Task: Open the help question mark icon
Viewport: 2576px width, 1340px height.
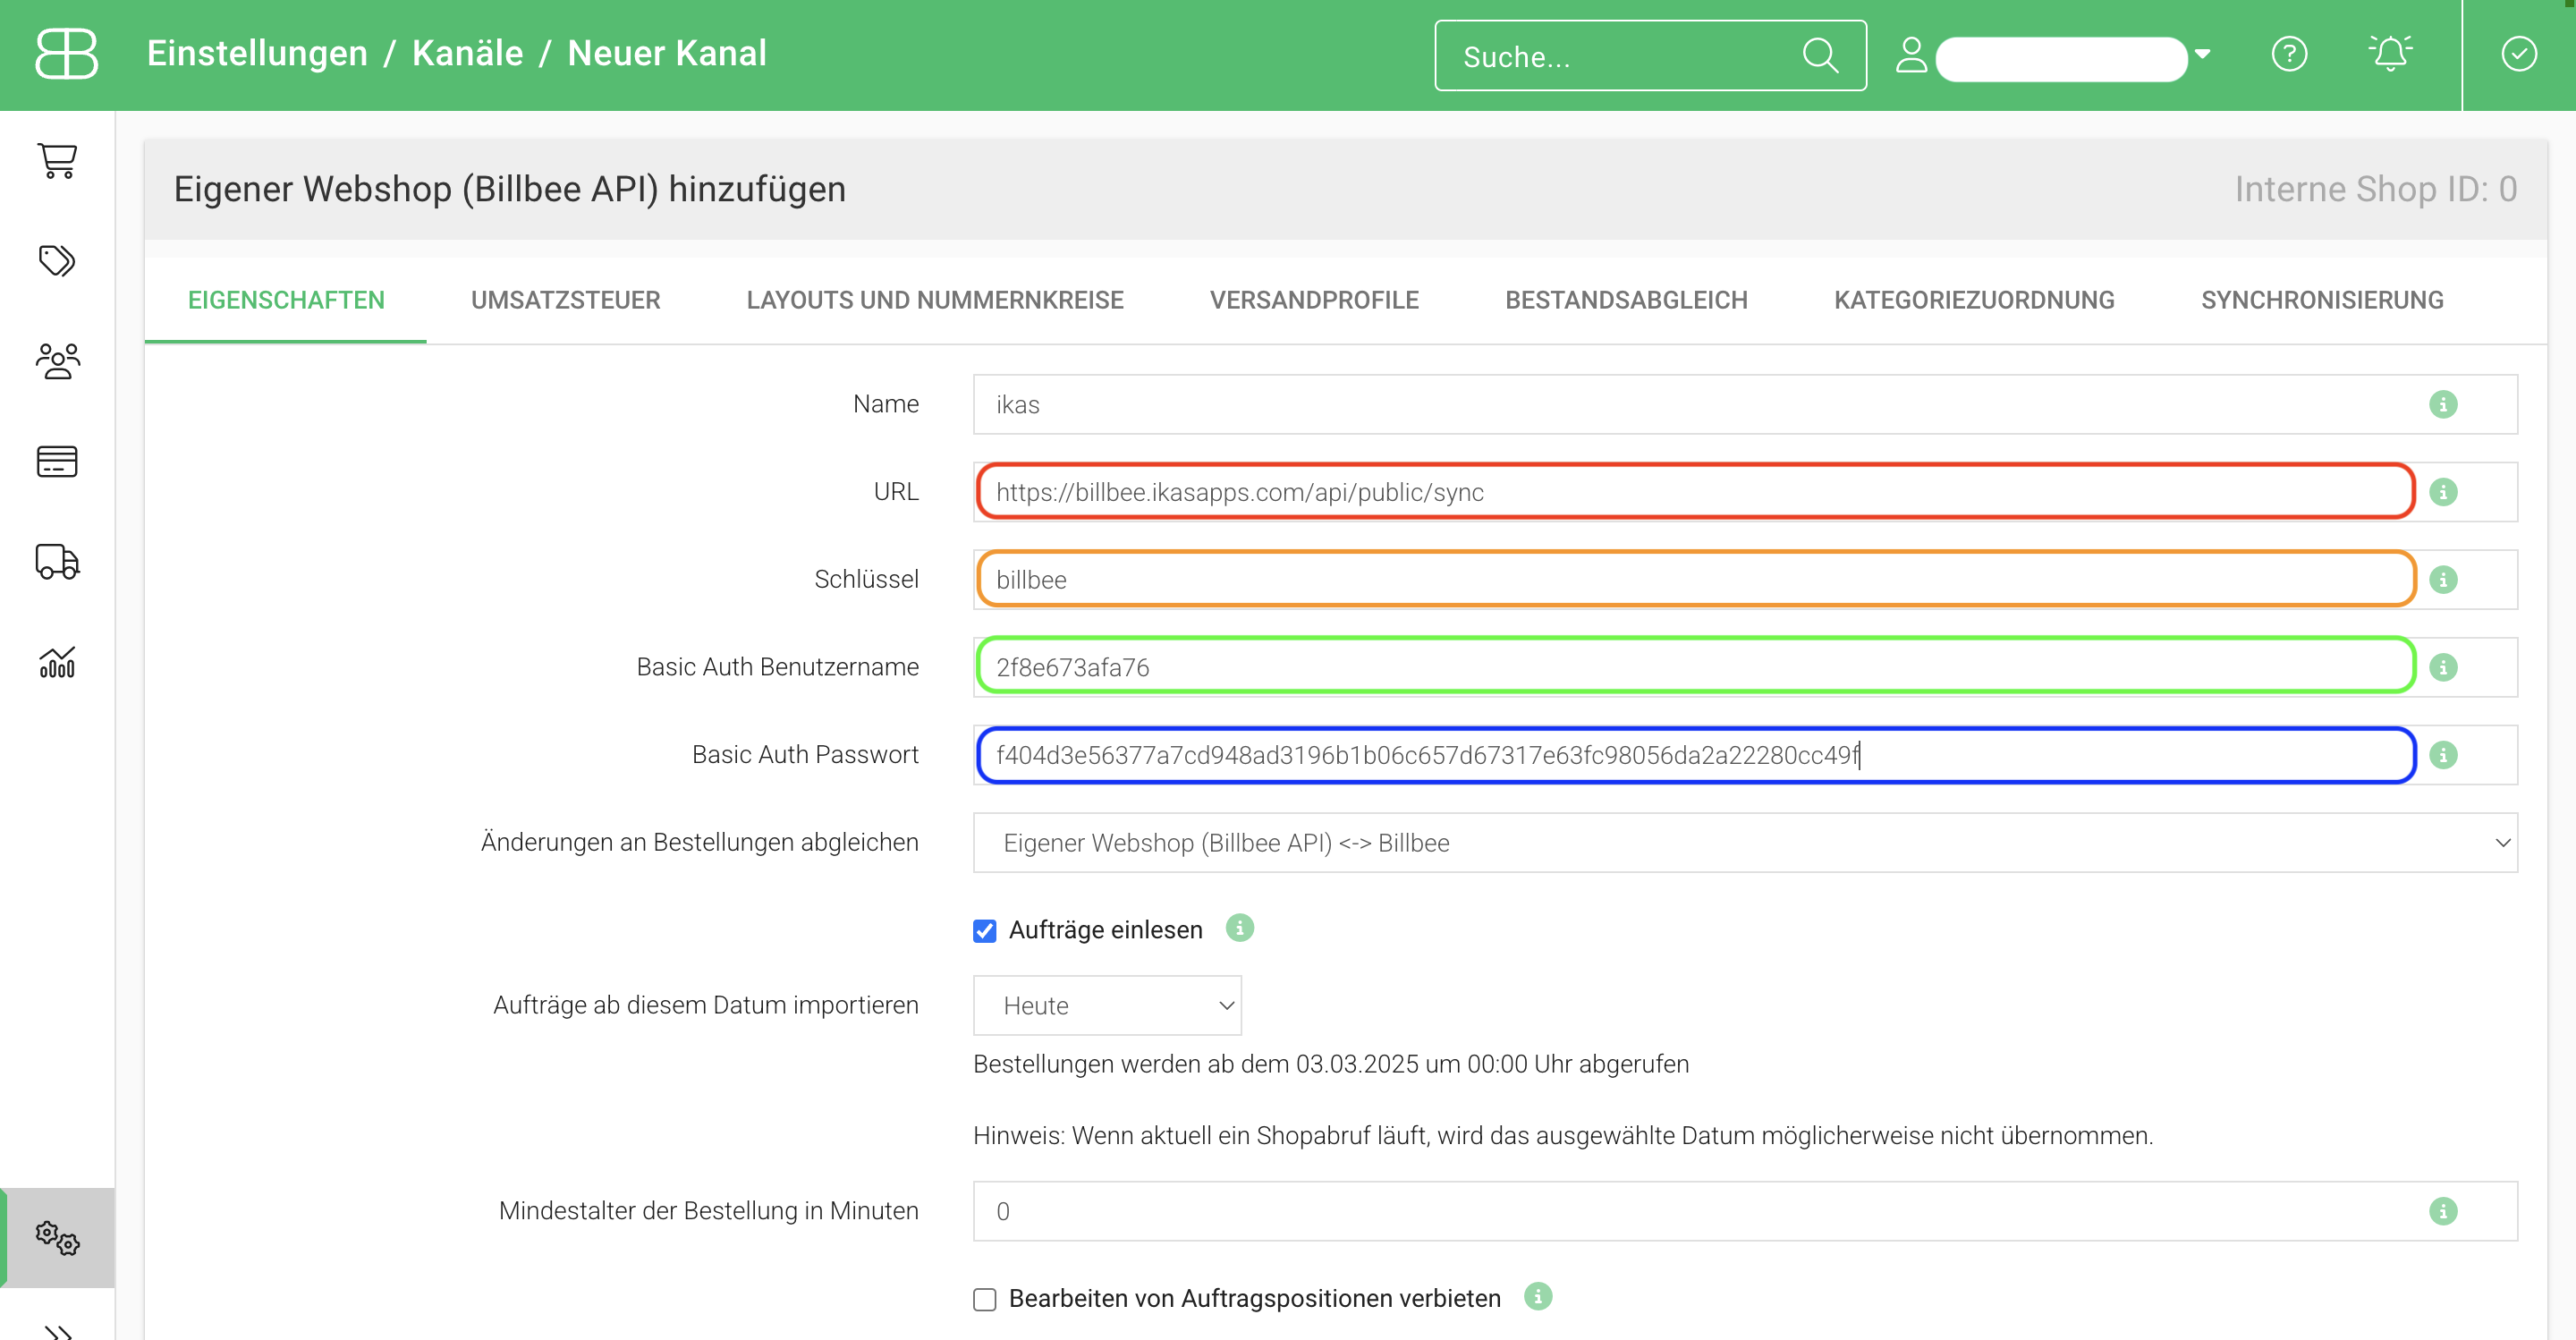Action: tap(2289, 54)
